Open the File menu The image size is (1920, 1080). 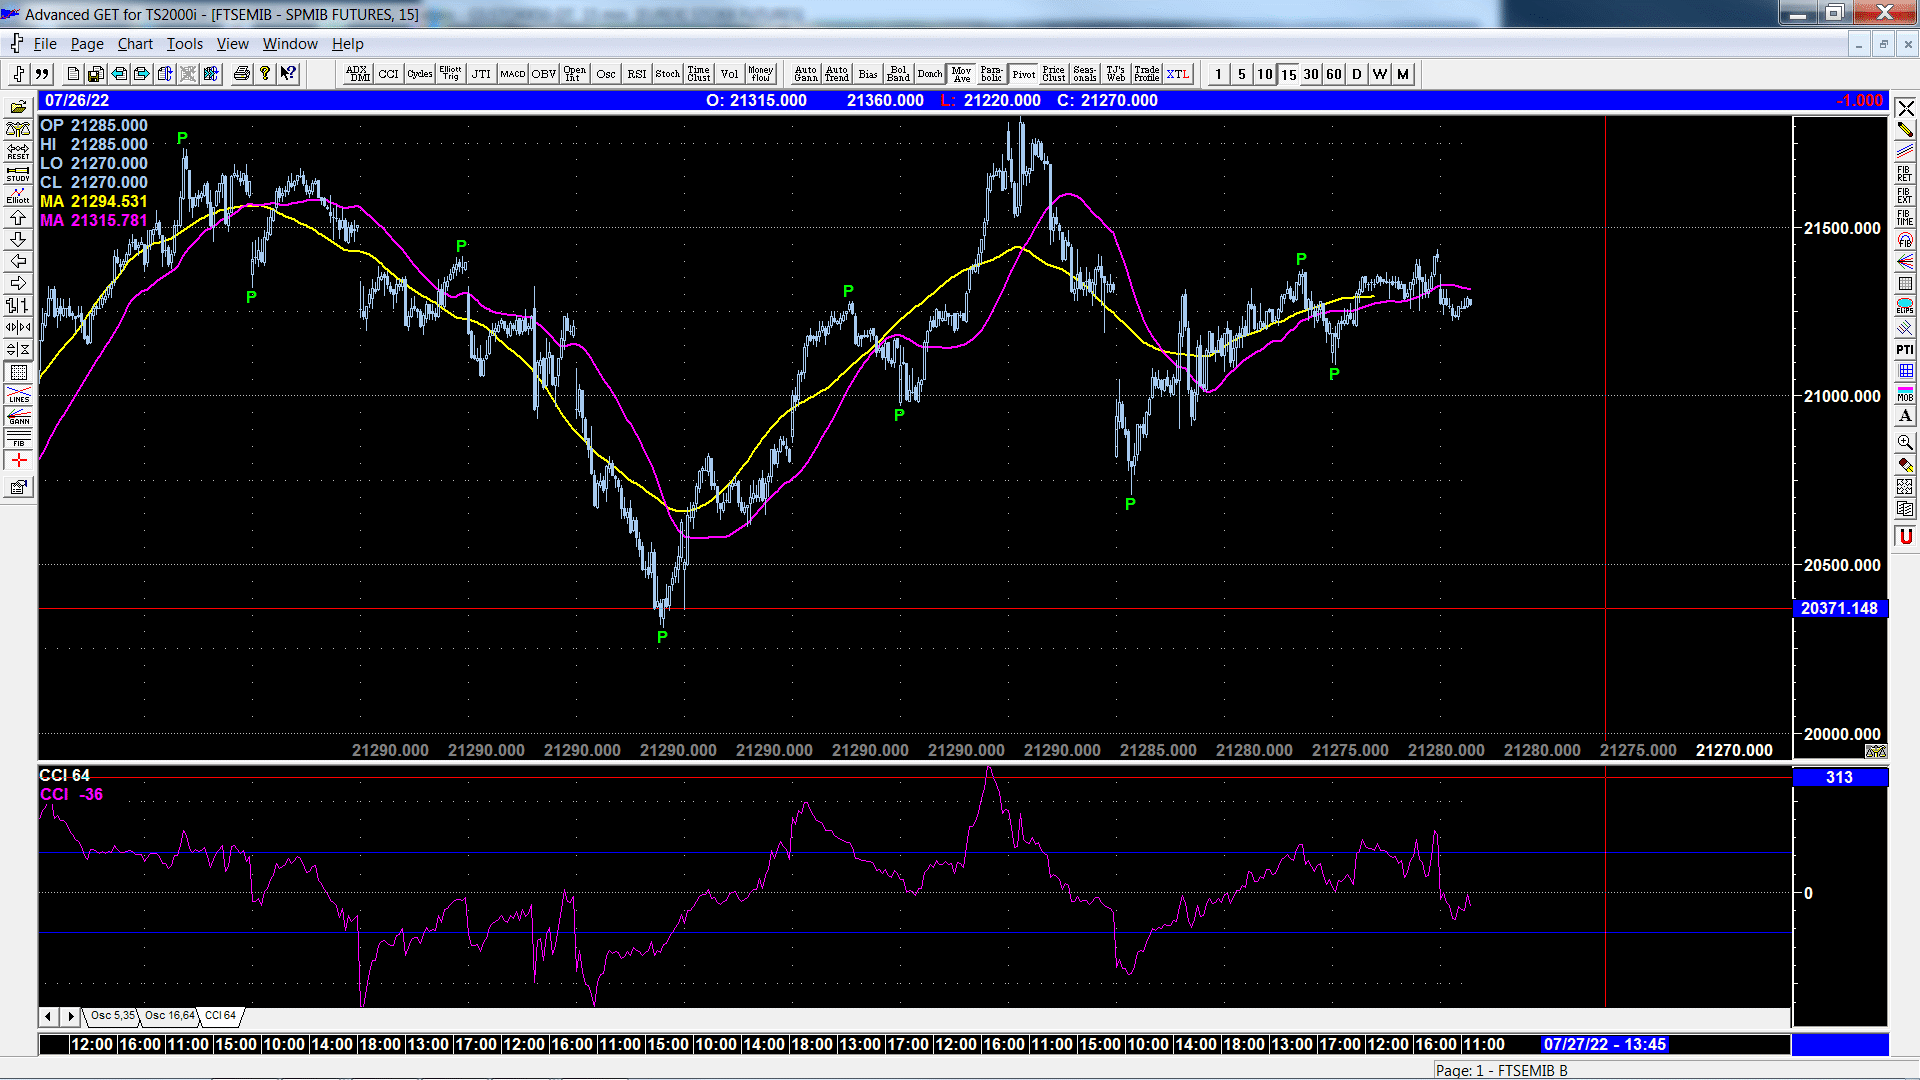[45, 44]
